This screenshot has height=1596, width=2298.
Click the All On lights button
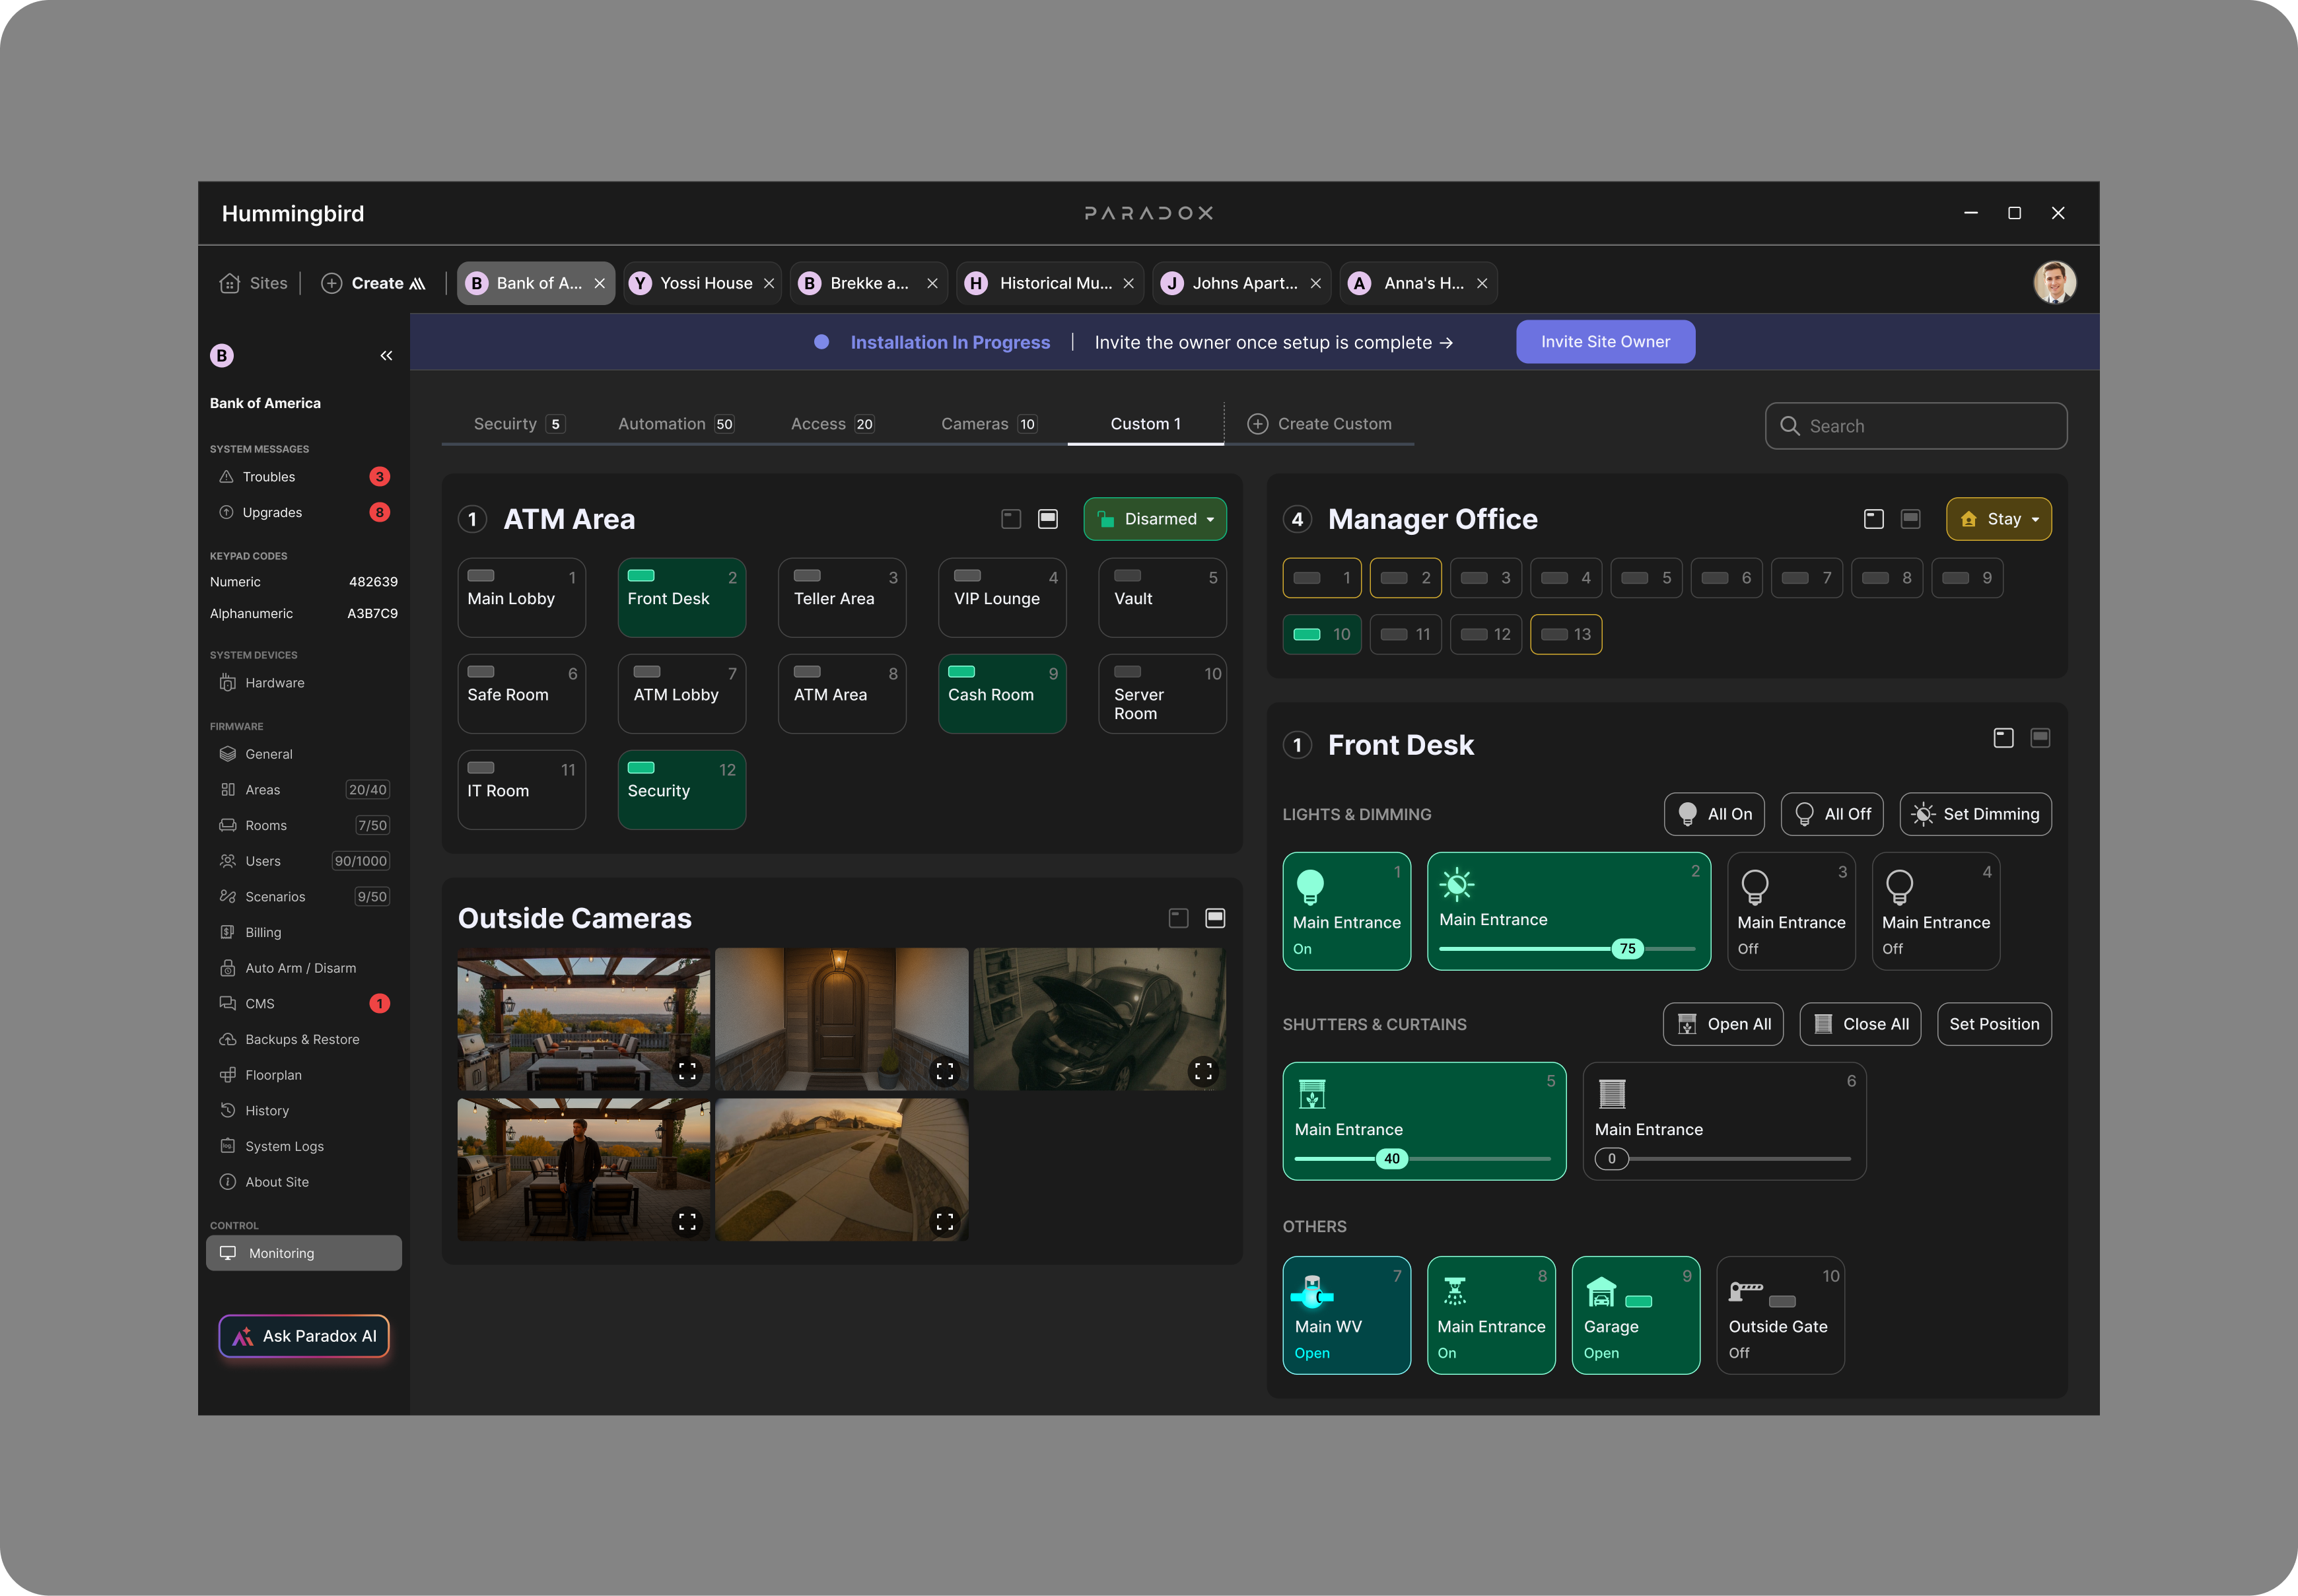click(1714, 814)
